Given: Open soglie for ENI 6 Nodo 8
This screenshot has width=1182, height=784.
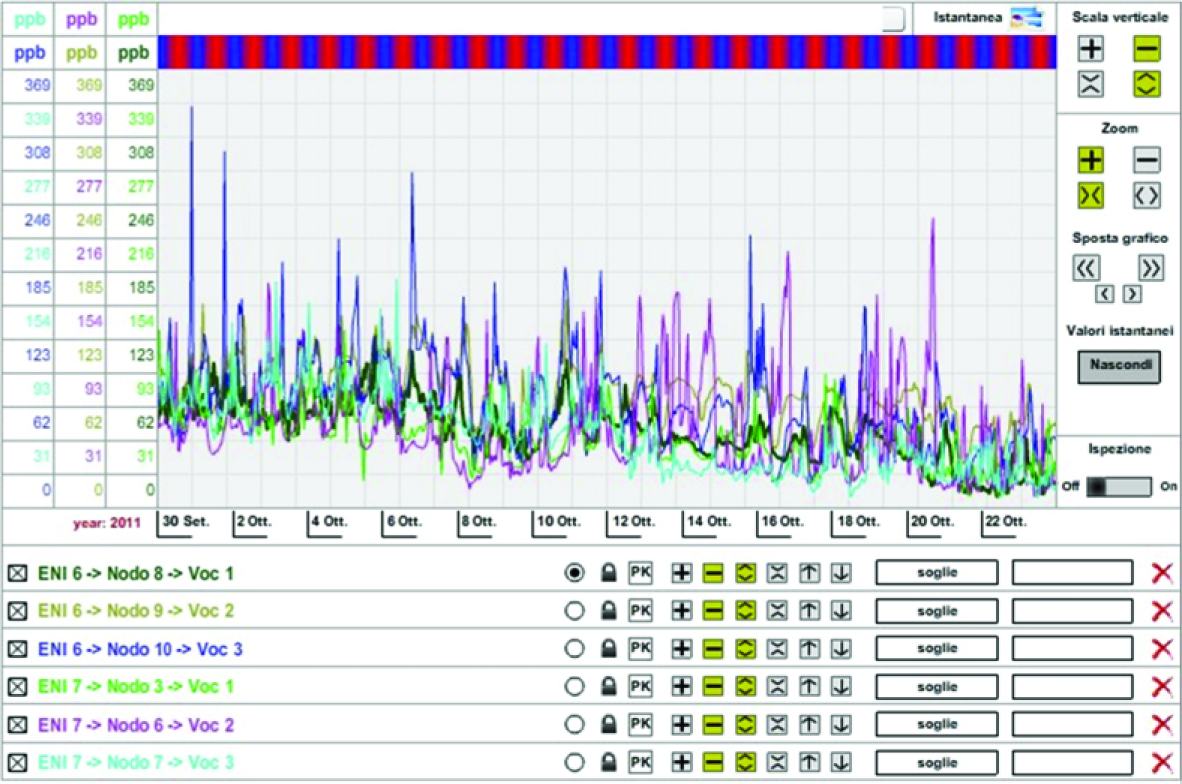Looking at the screenshot, I should pyautogui.click(x=936, y=573).
